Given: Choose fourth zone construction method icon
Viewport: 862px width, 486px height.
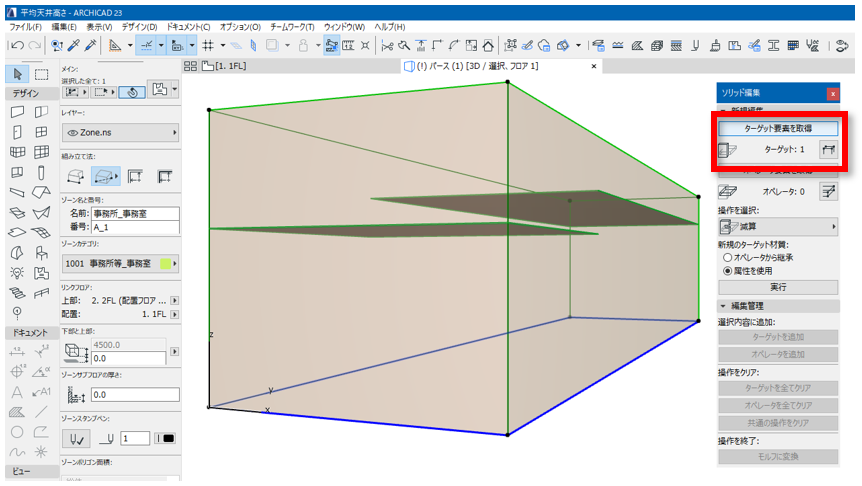Looking at the screenshot, I should coord(164,176).
